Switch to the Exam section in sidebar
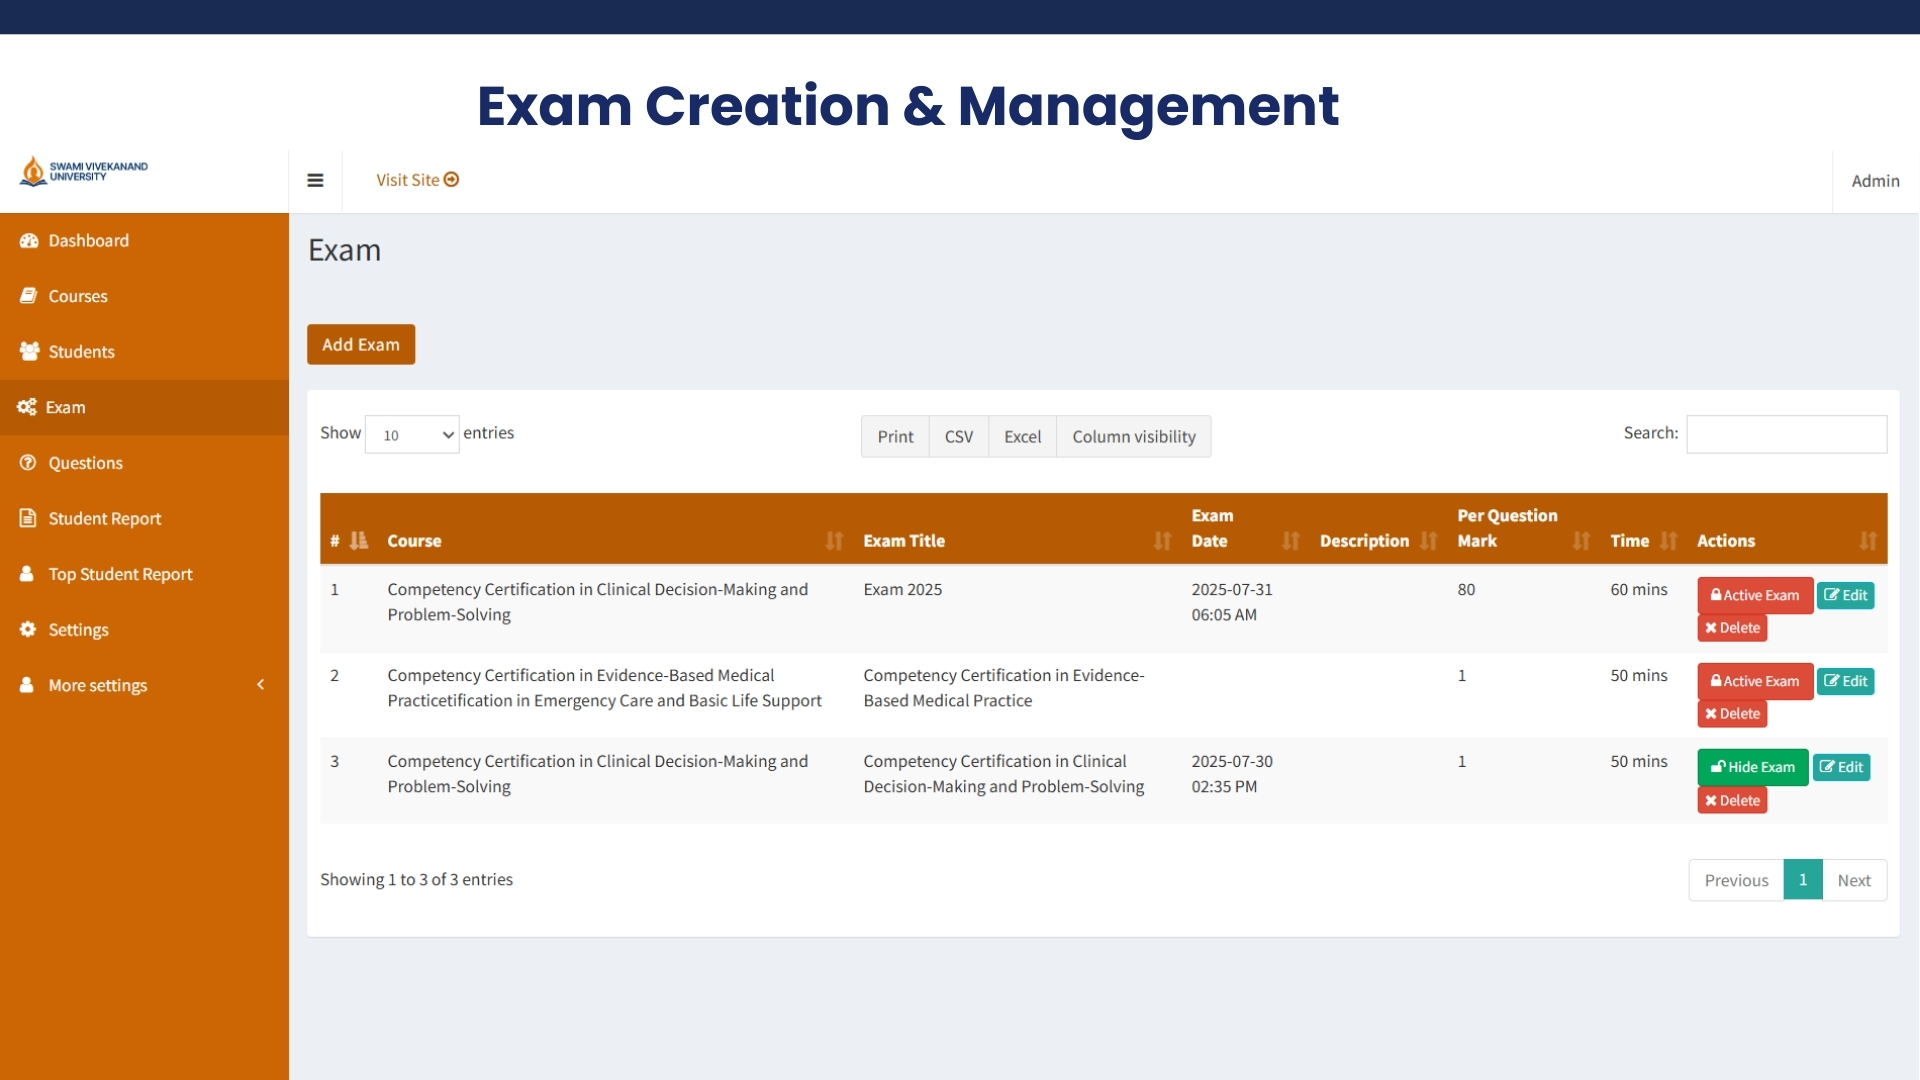 pyautogui.click(x=29, y=407)
